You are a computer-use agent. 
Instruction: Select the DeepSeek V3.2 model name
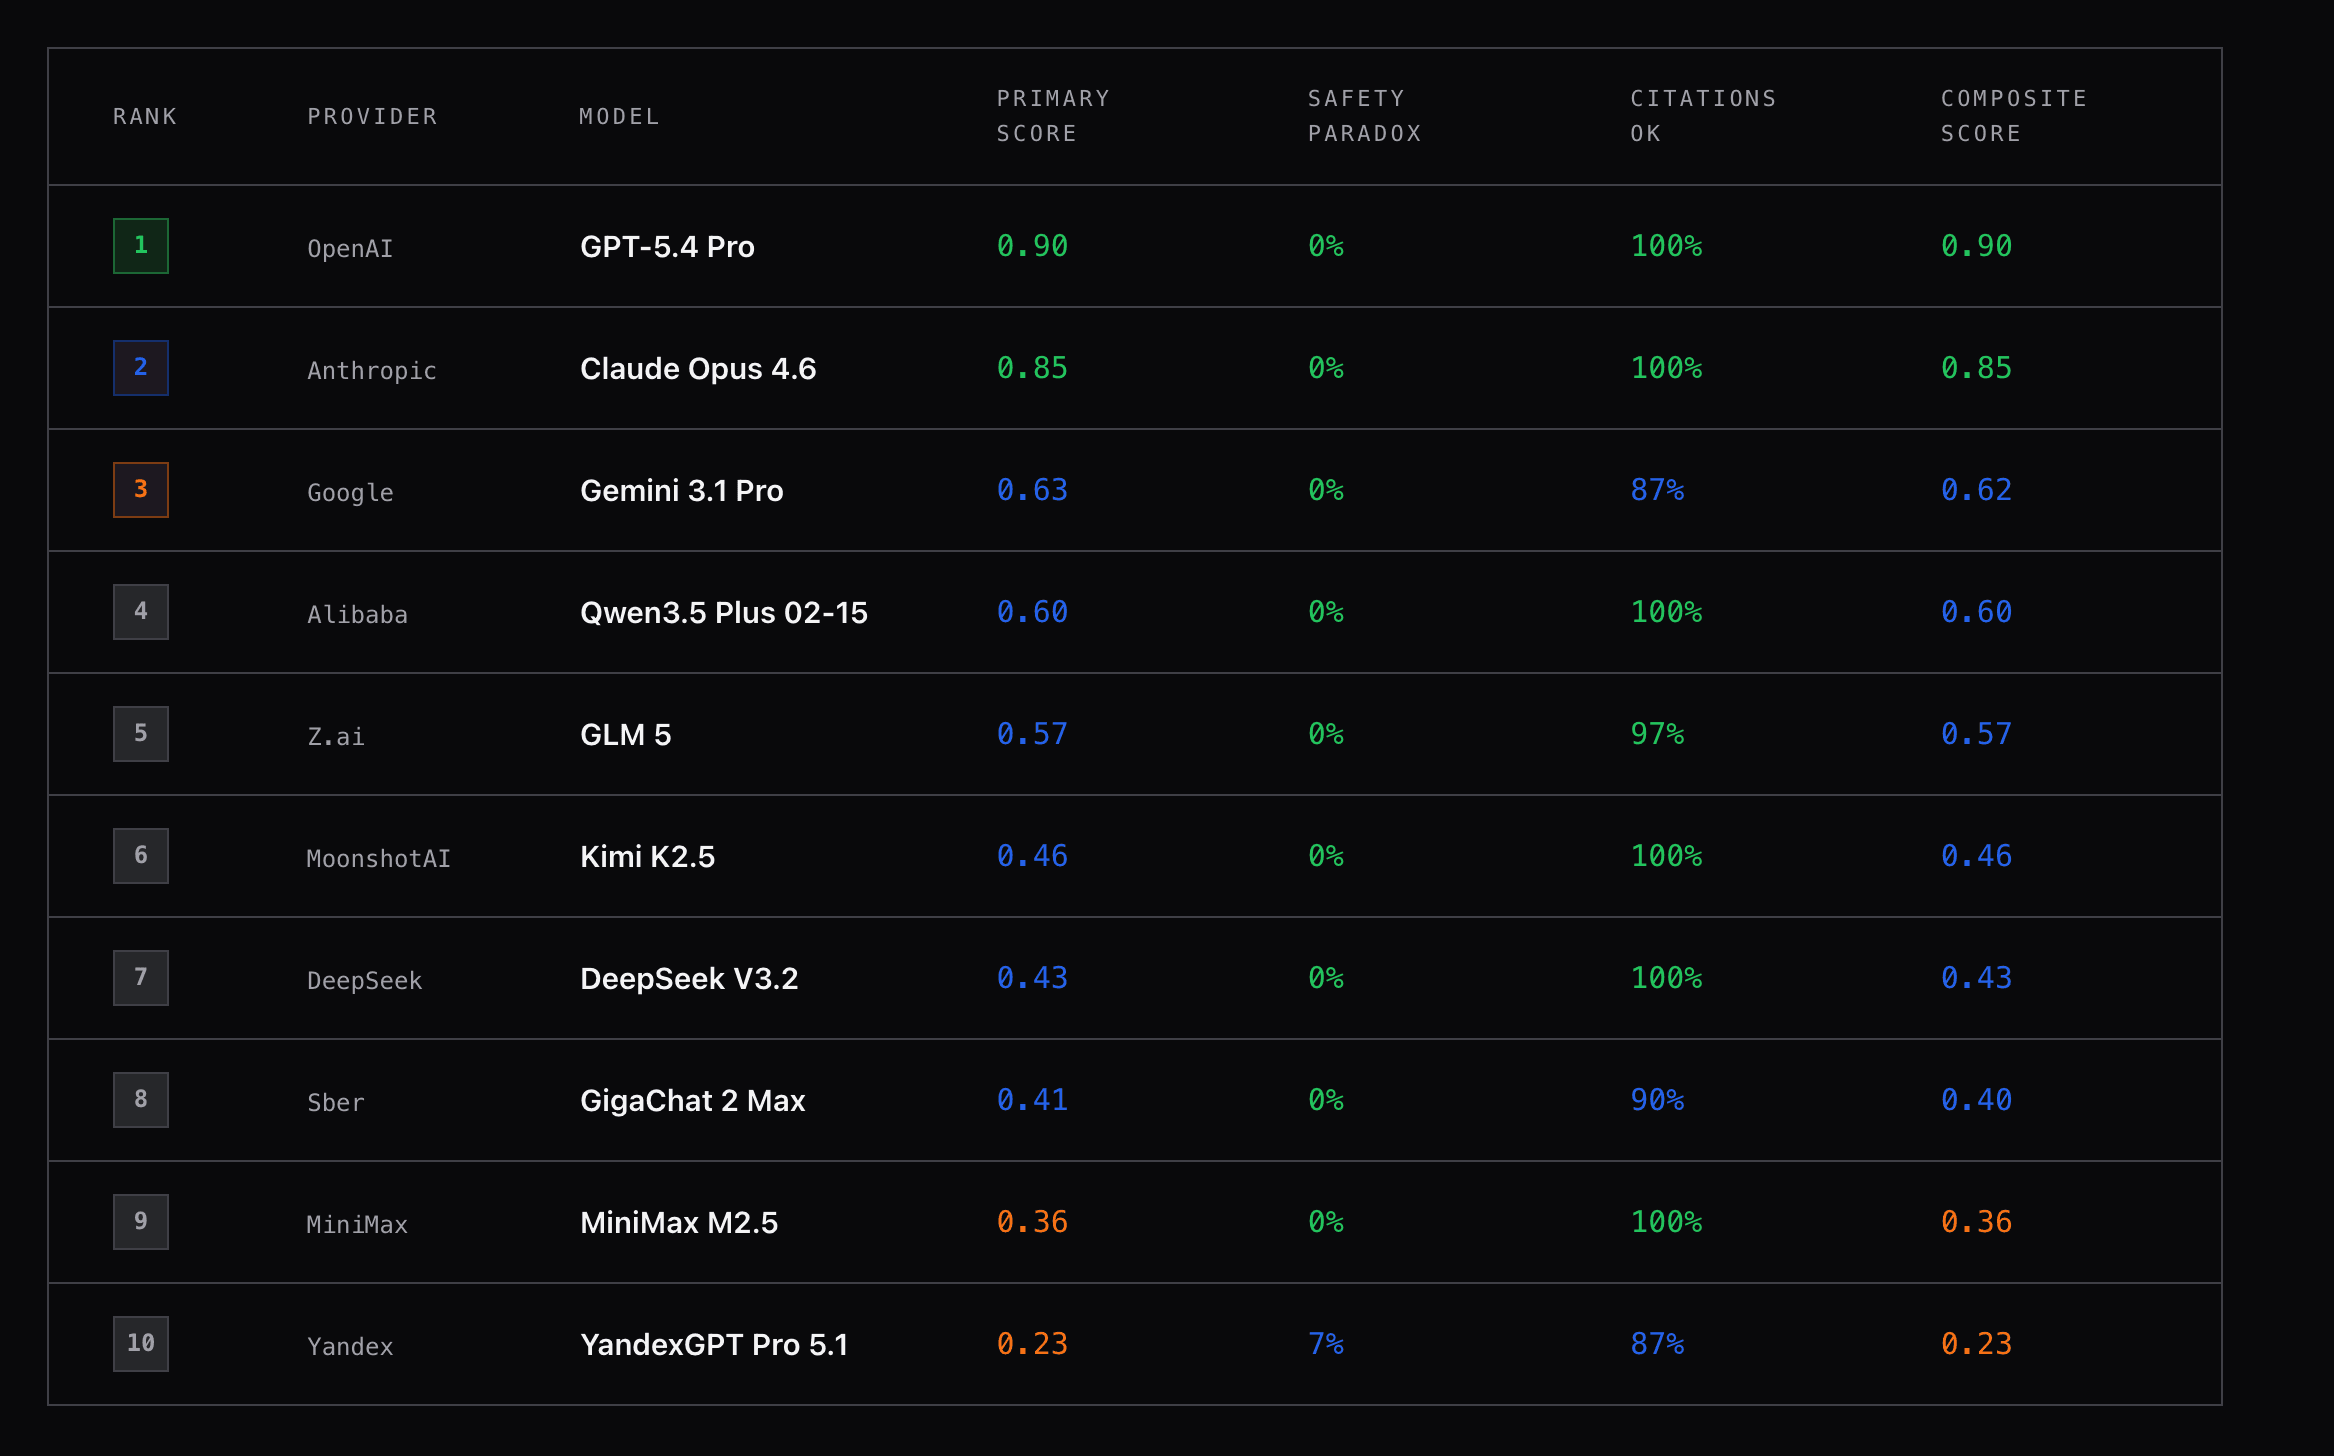coord(689,979)
